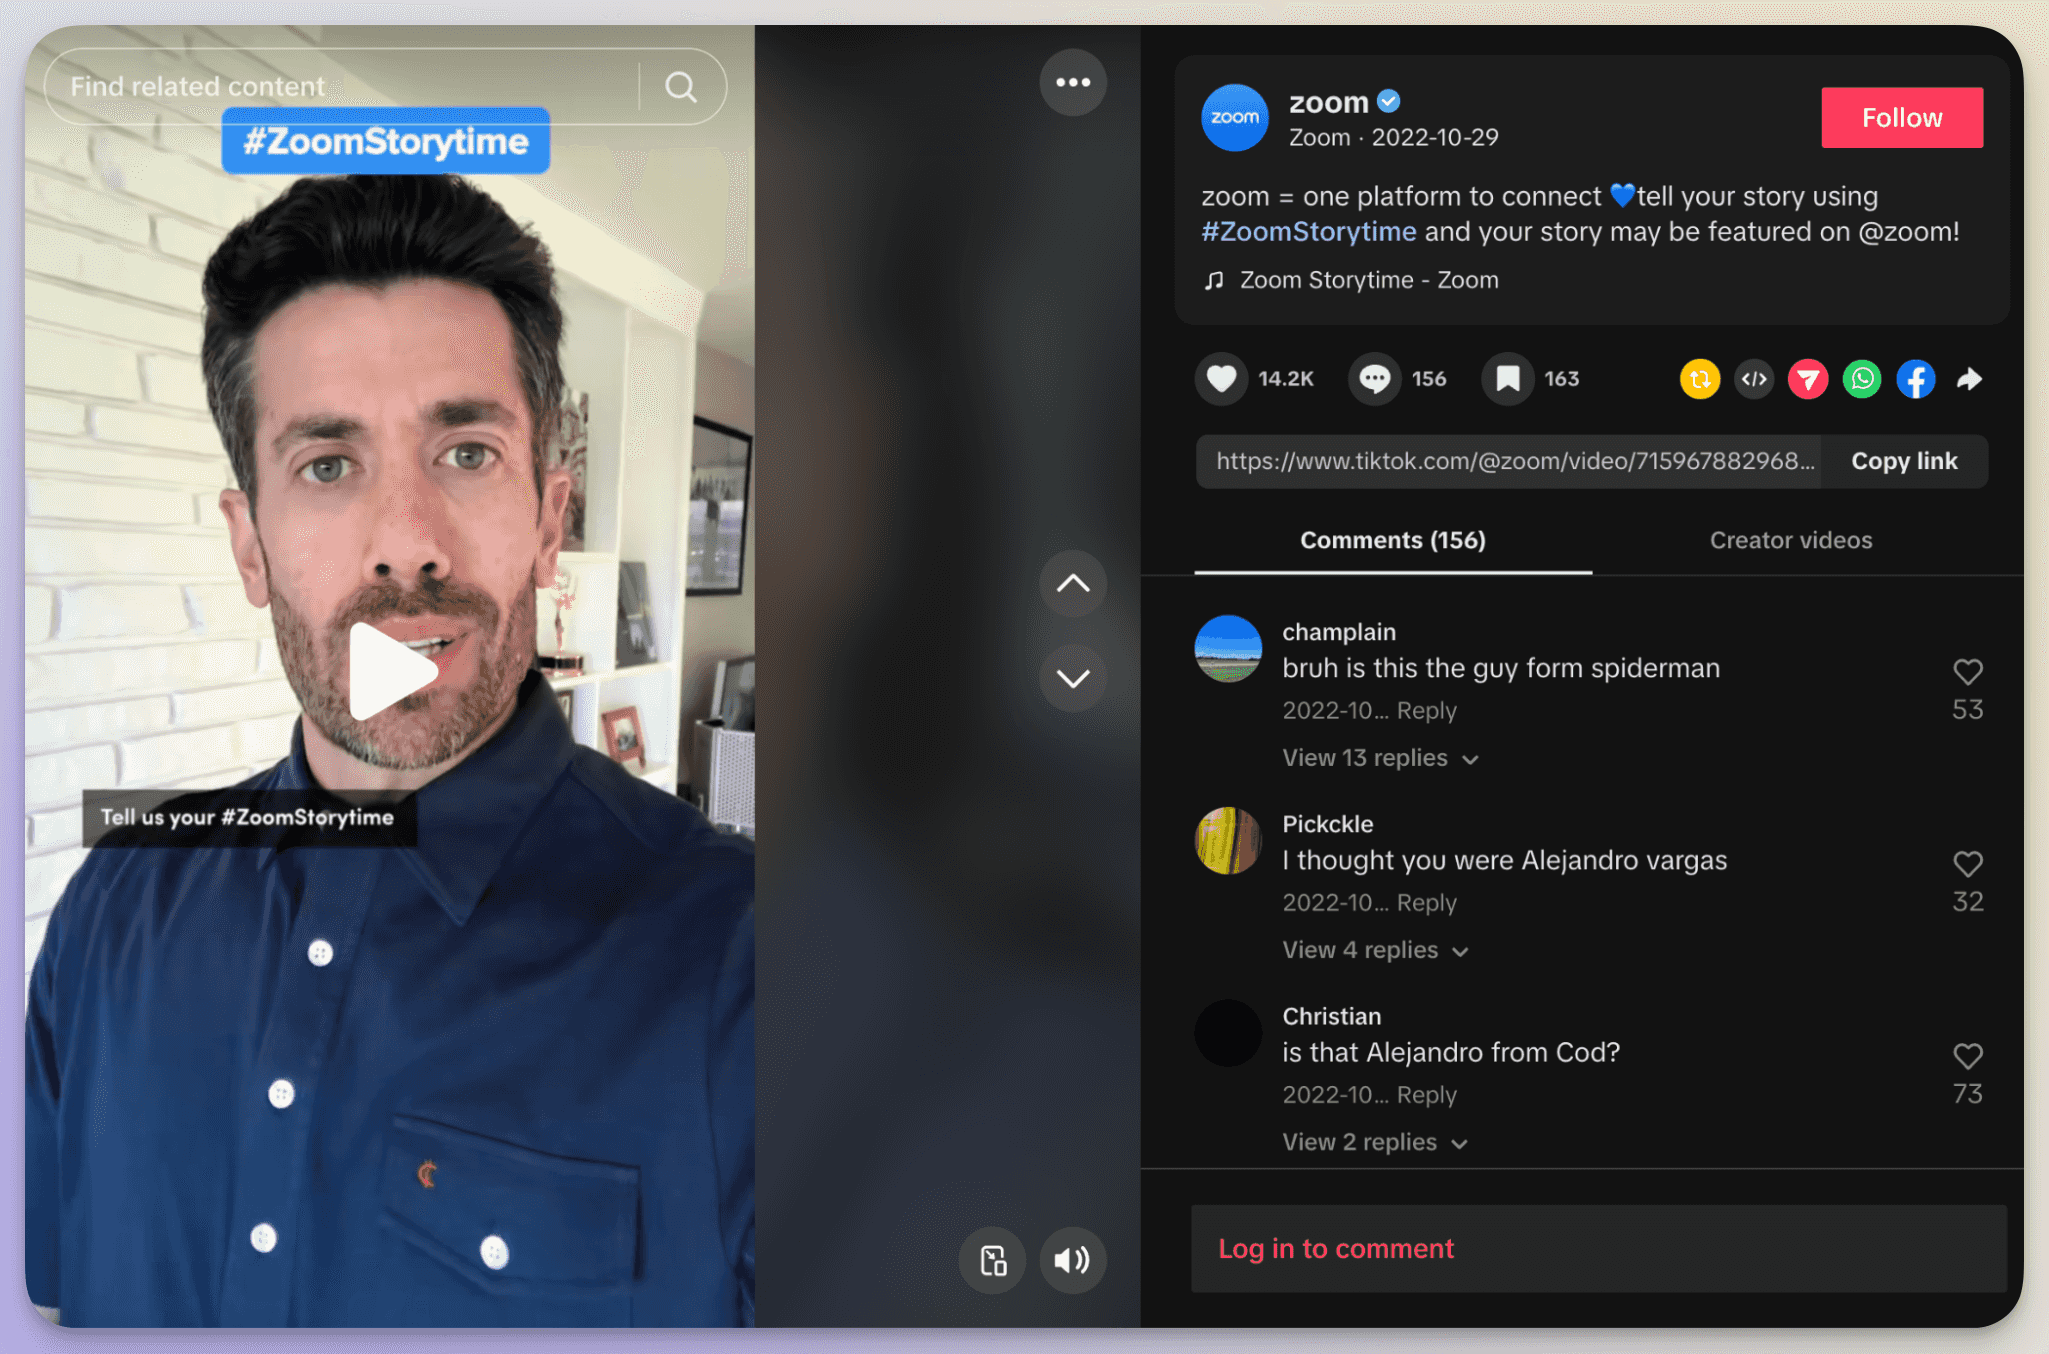Reply to champlain's comment
Viewport: 2049px width, 1354px height.
(1426, 711)
